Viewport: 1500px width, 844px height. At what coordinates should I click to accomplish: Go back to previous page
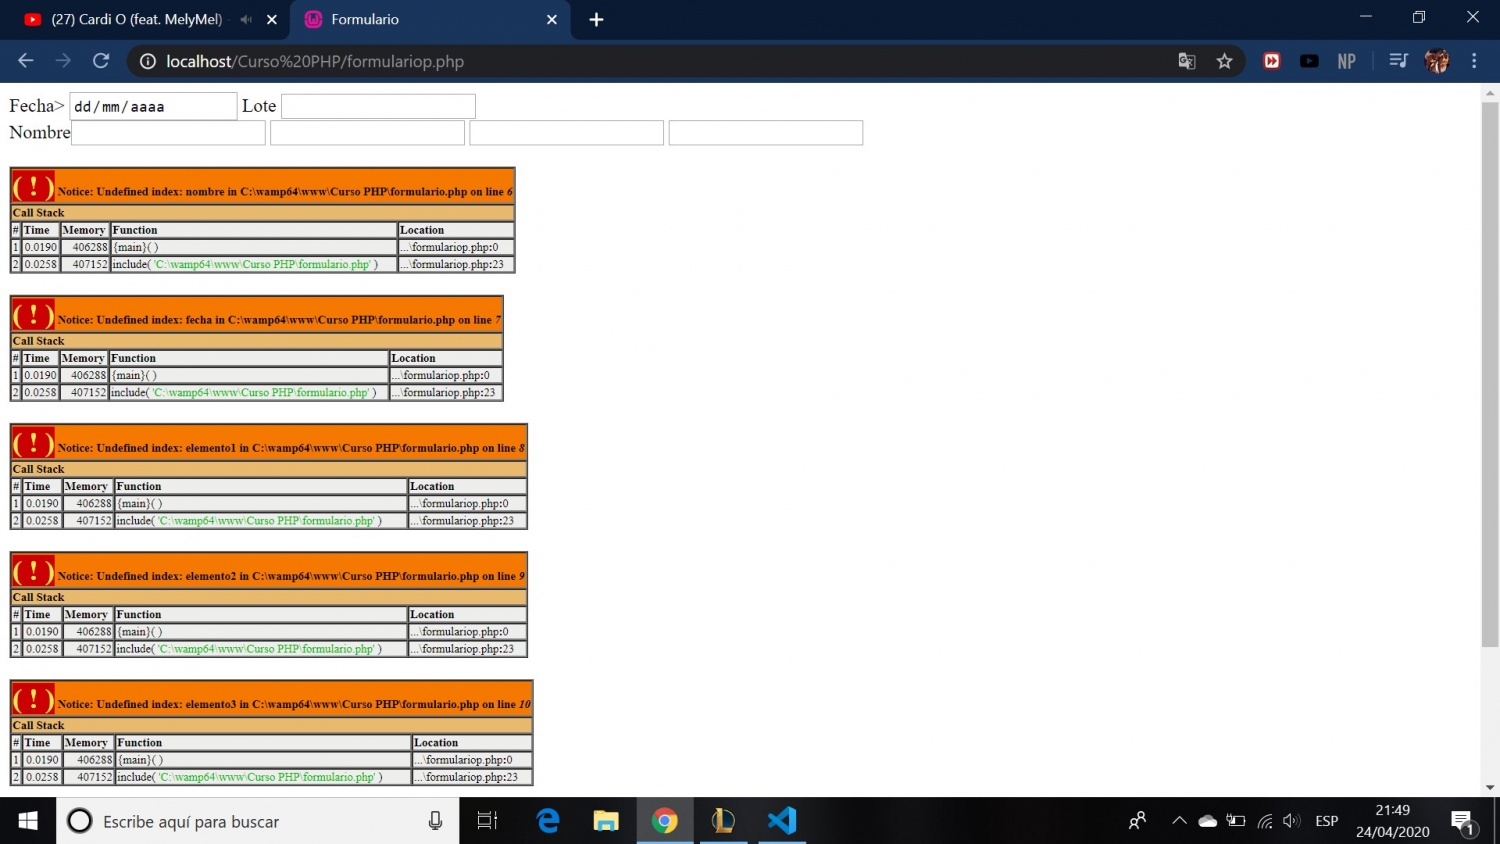(26, 61)
